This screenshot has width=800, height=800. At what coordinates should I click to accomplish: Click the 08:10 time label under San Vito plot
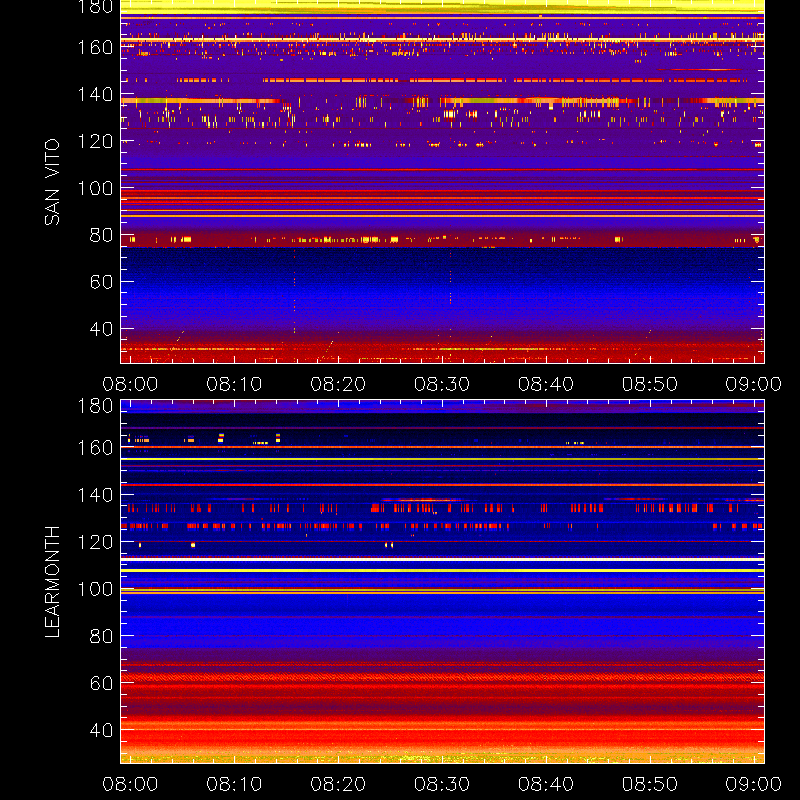pos(234,384)
